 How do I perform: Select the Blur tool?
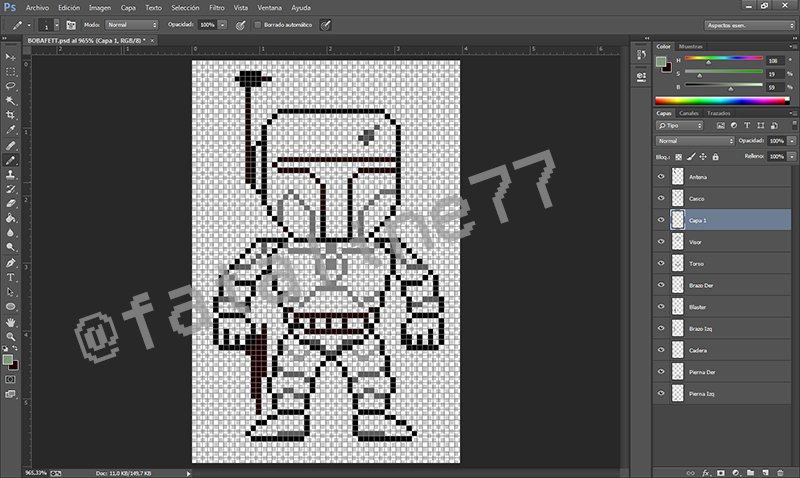pyautogui.click(x=10, y=233)
